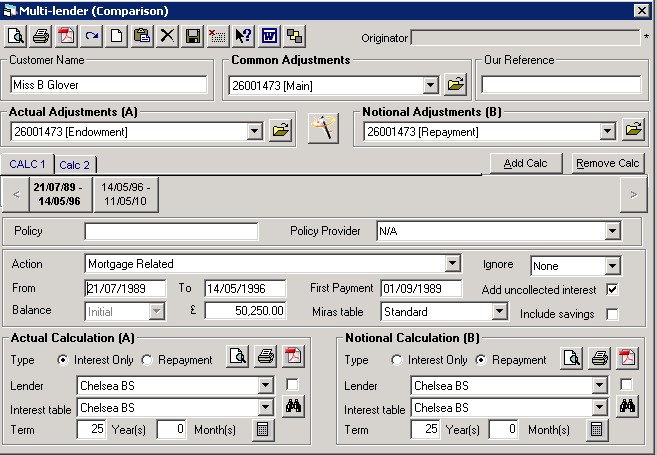Toggle the Add uncollected interest checkbox

pos(612,290)
